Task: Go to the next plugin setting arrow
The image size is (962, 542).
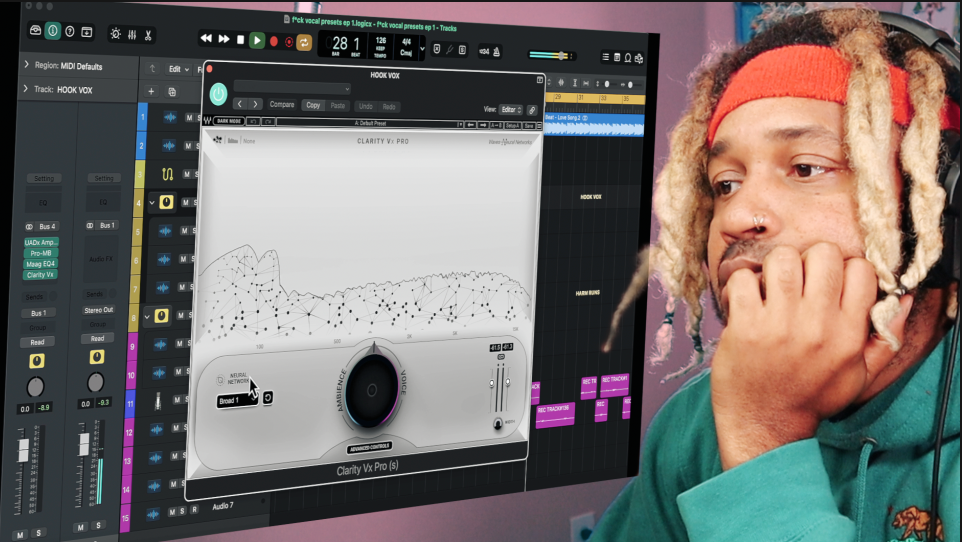Action: (x=255, y=104)
